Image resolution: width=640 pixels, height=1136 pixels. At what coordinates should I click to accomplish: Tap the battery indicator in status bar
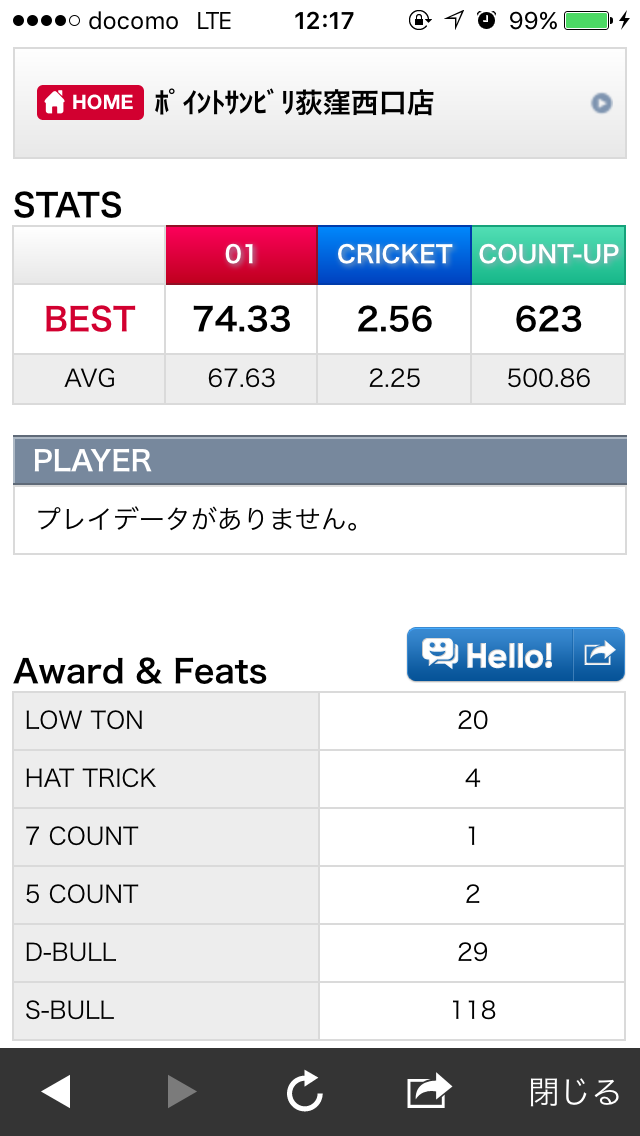(589, 21)
